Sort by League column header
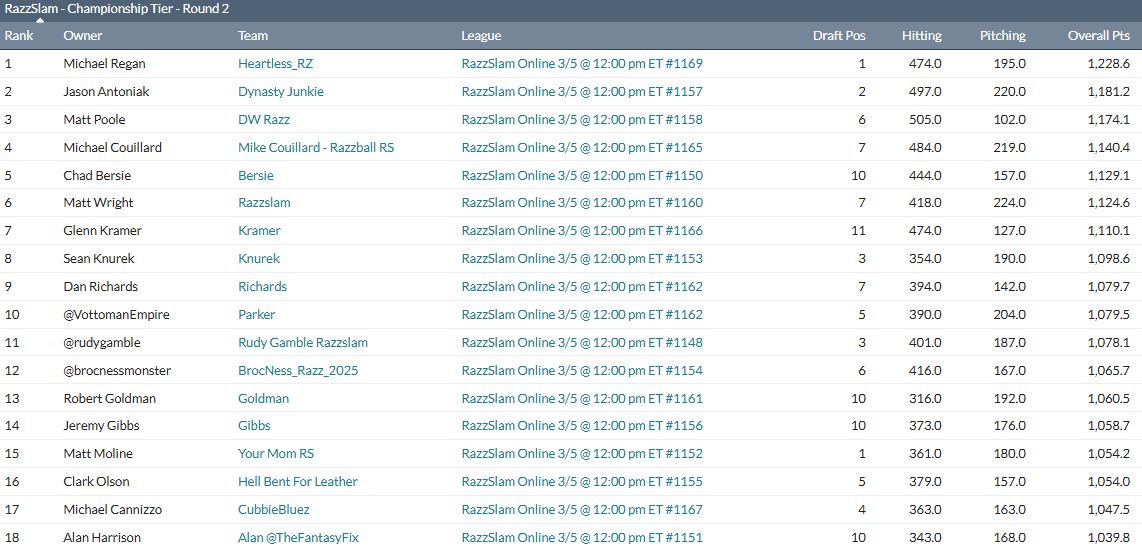 481,35
